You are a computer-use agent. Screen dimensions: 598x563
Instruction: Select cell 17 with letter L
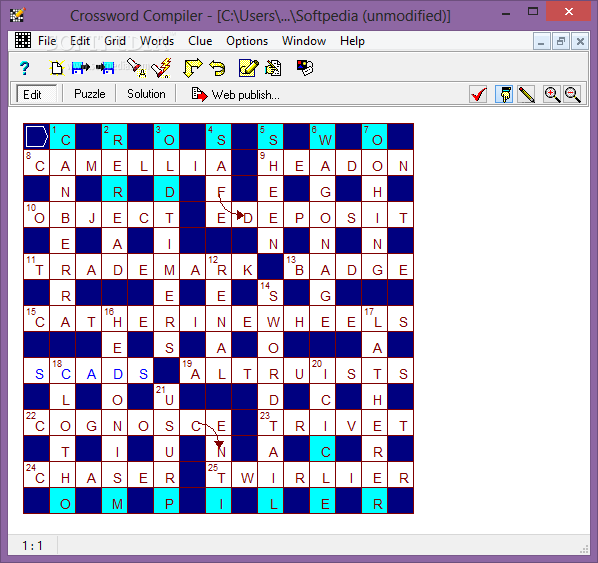(375, 319)
